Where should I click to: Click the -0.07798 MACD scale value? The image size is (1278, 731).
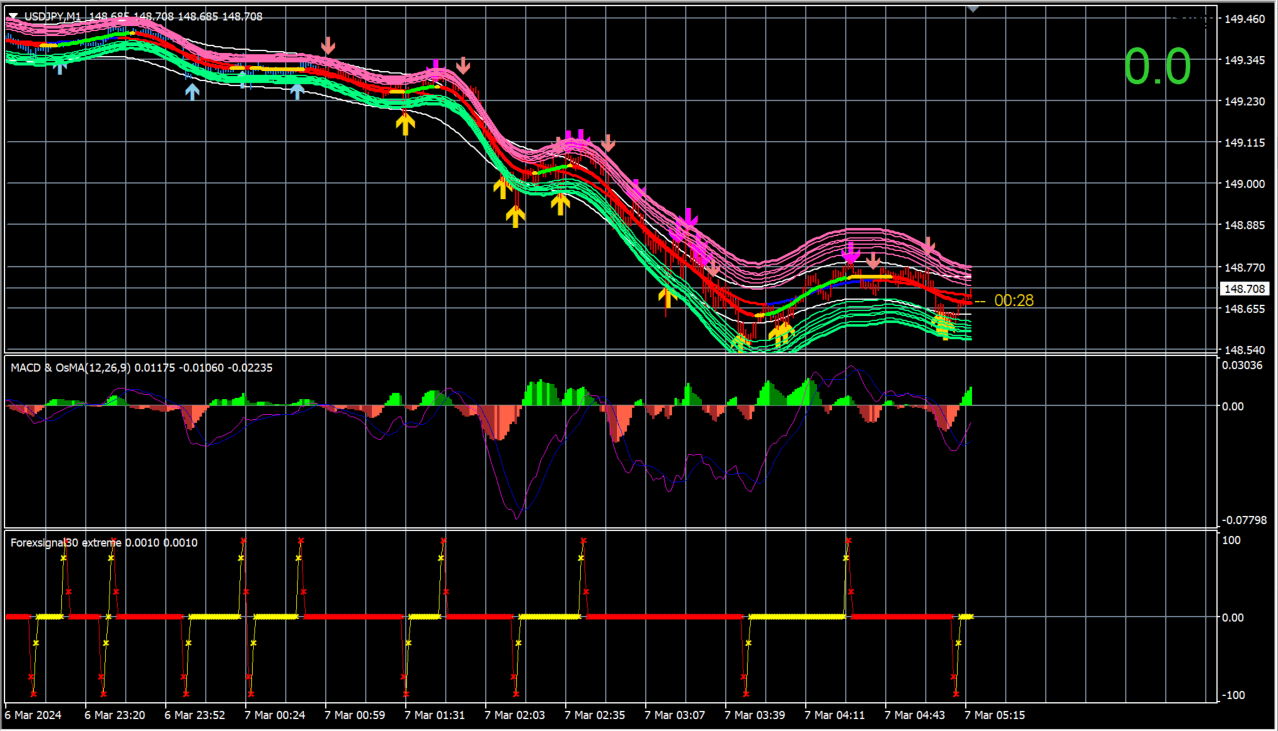(x=1243, y=520)
